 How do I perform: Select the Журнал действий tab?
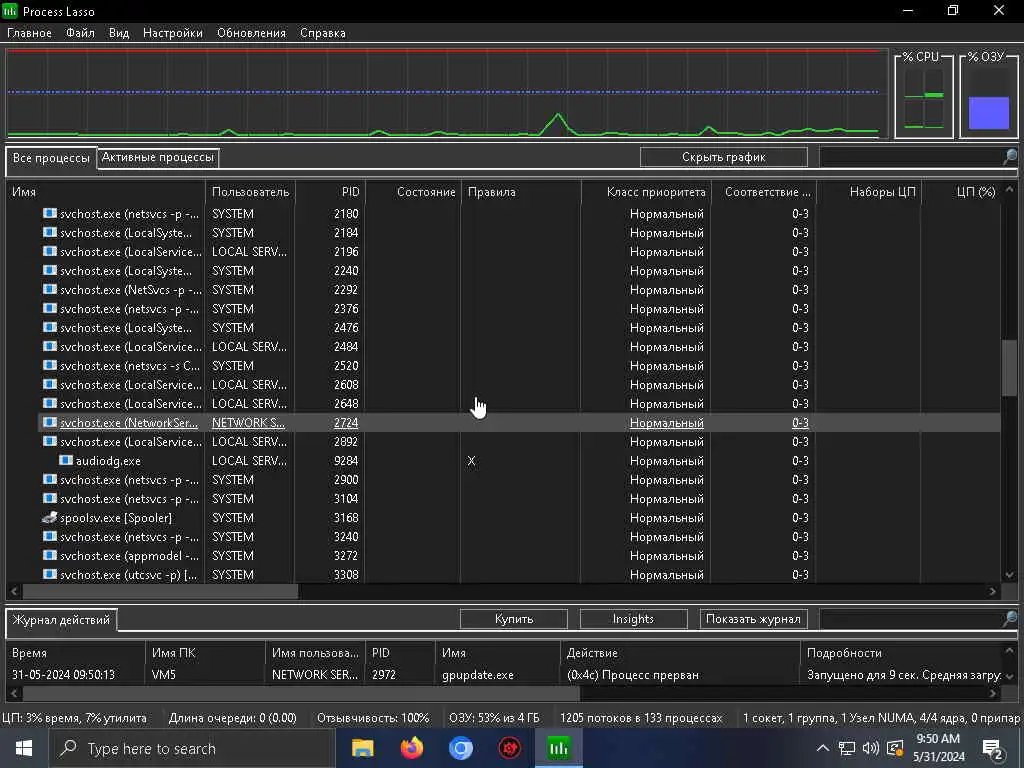pos(61,620)
